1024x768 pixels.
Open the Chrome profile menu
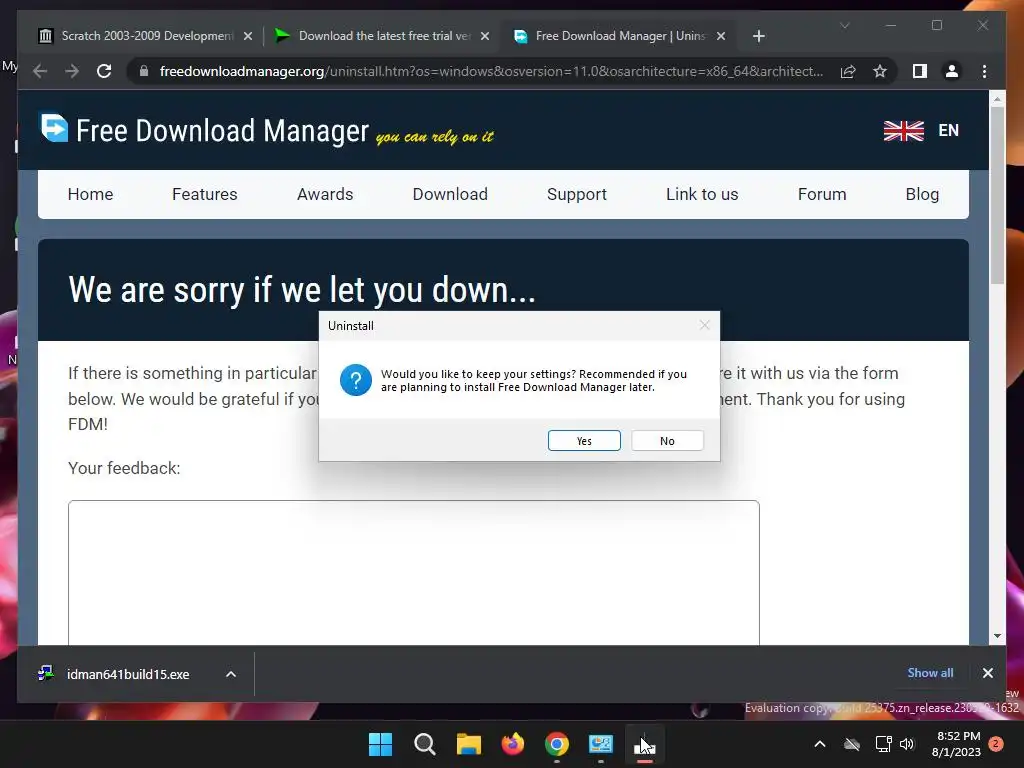[952, 71]
